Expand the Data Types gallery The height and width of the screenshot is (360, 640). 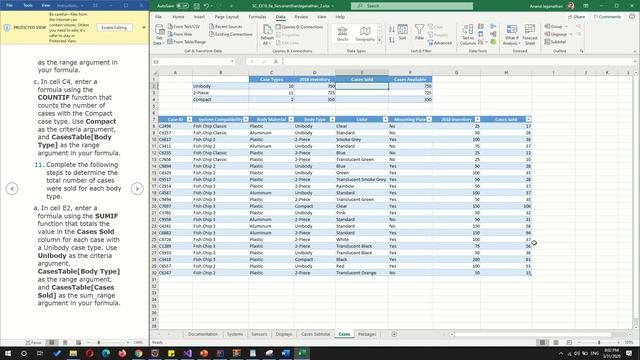point(380,40)
